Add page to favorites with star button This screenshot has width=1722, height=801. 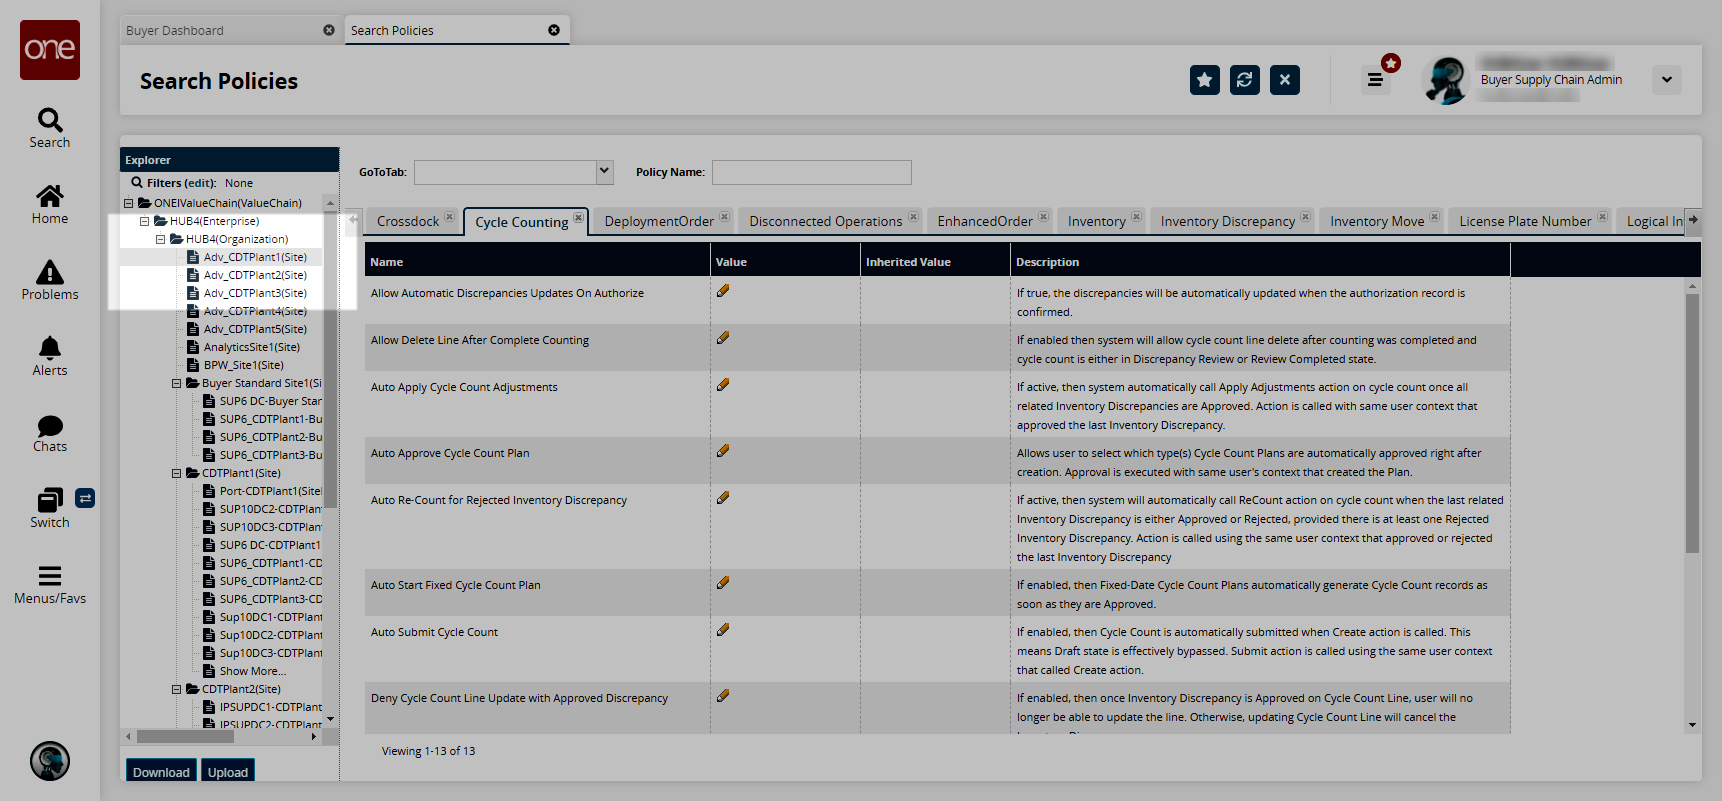[x=1204, y=80]
